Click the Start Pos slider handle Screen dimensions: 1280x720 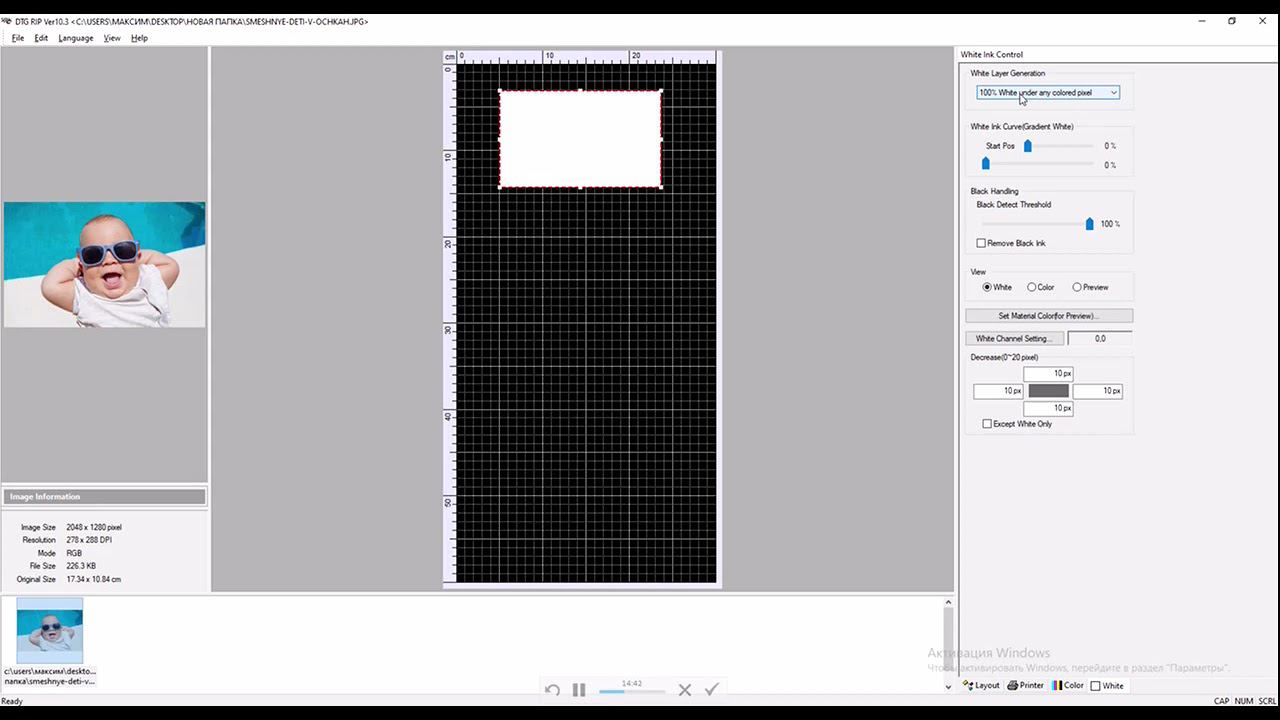click(1027, 146)
